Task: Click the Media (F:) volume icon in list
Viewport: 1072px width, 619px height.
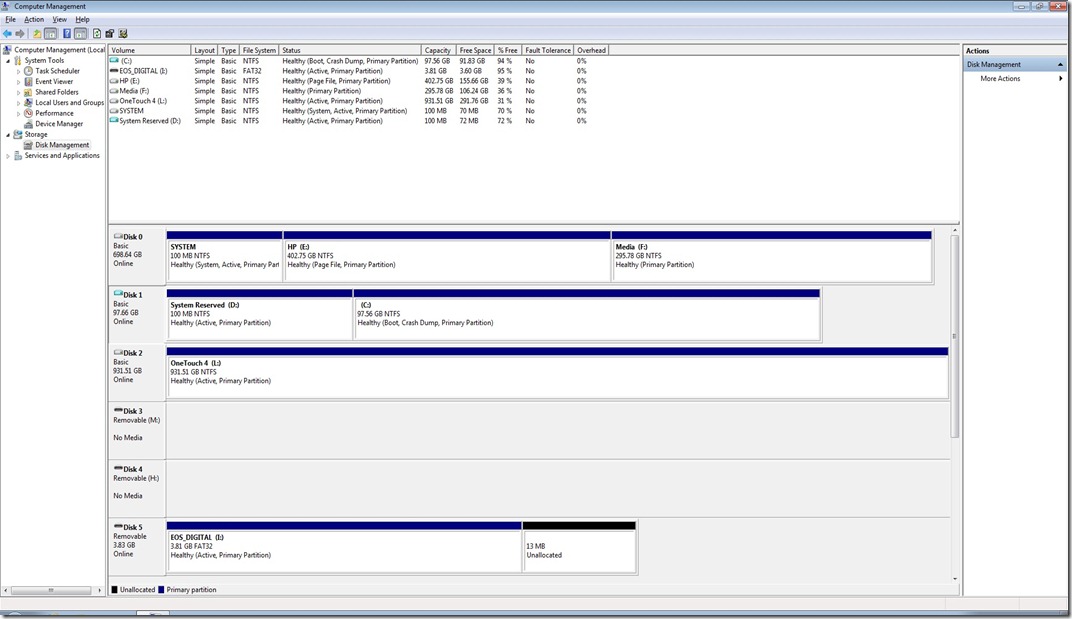Action: (114, 90)
